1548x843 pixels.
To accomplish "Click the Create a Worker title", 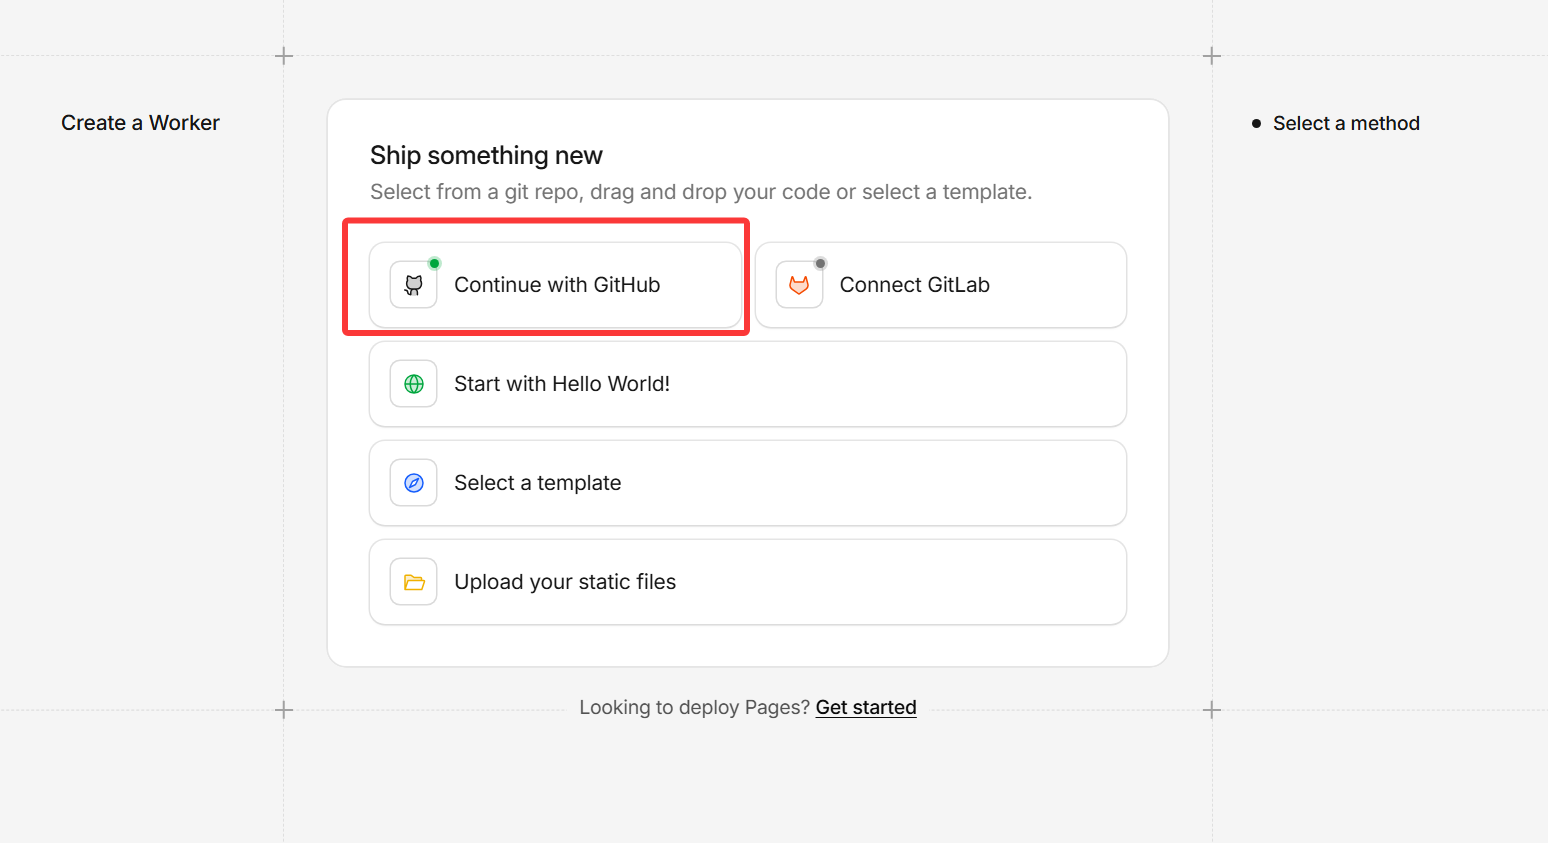I will 140,123.
